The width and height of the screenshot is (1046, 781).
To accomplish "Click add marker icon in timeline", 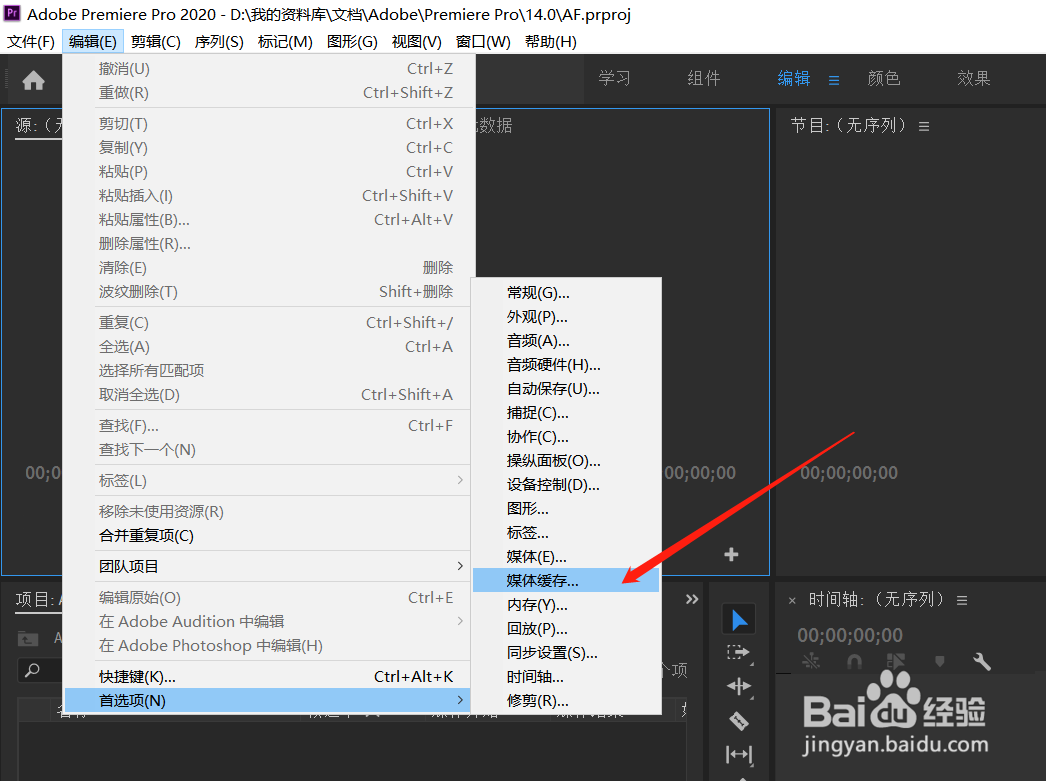I will tap(940, 661).
